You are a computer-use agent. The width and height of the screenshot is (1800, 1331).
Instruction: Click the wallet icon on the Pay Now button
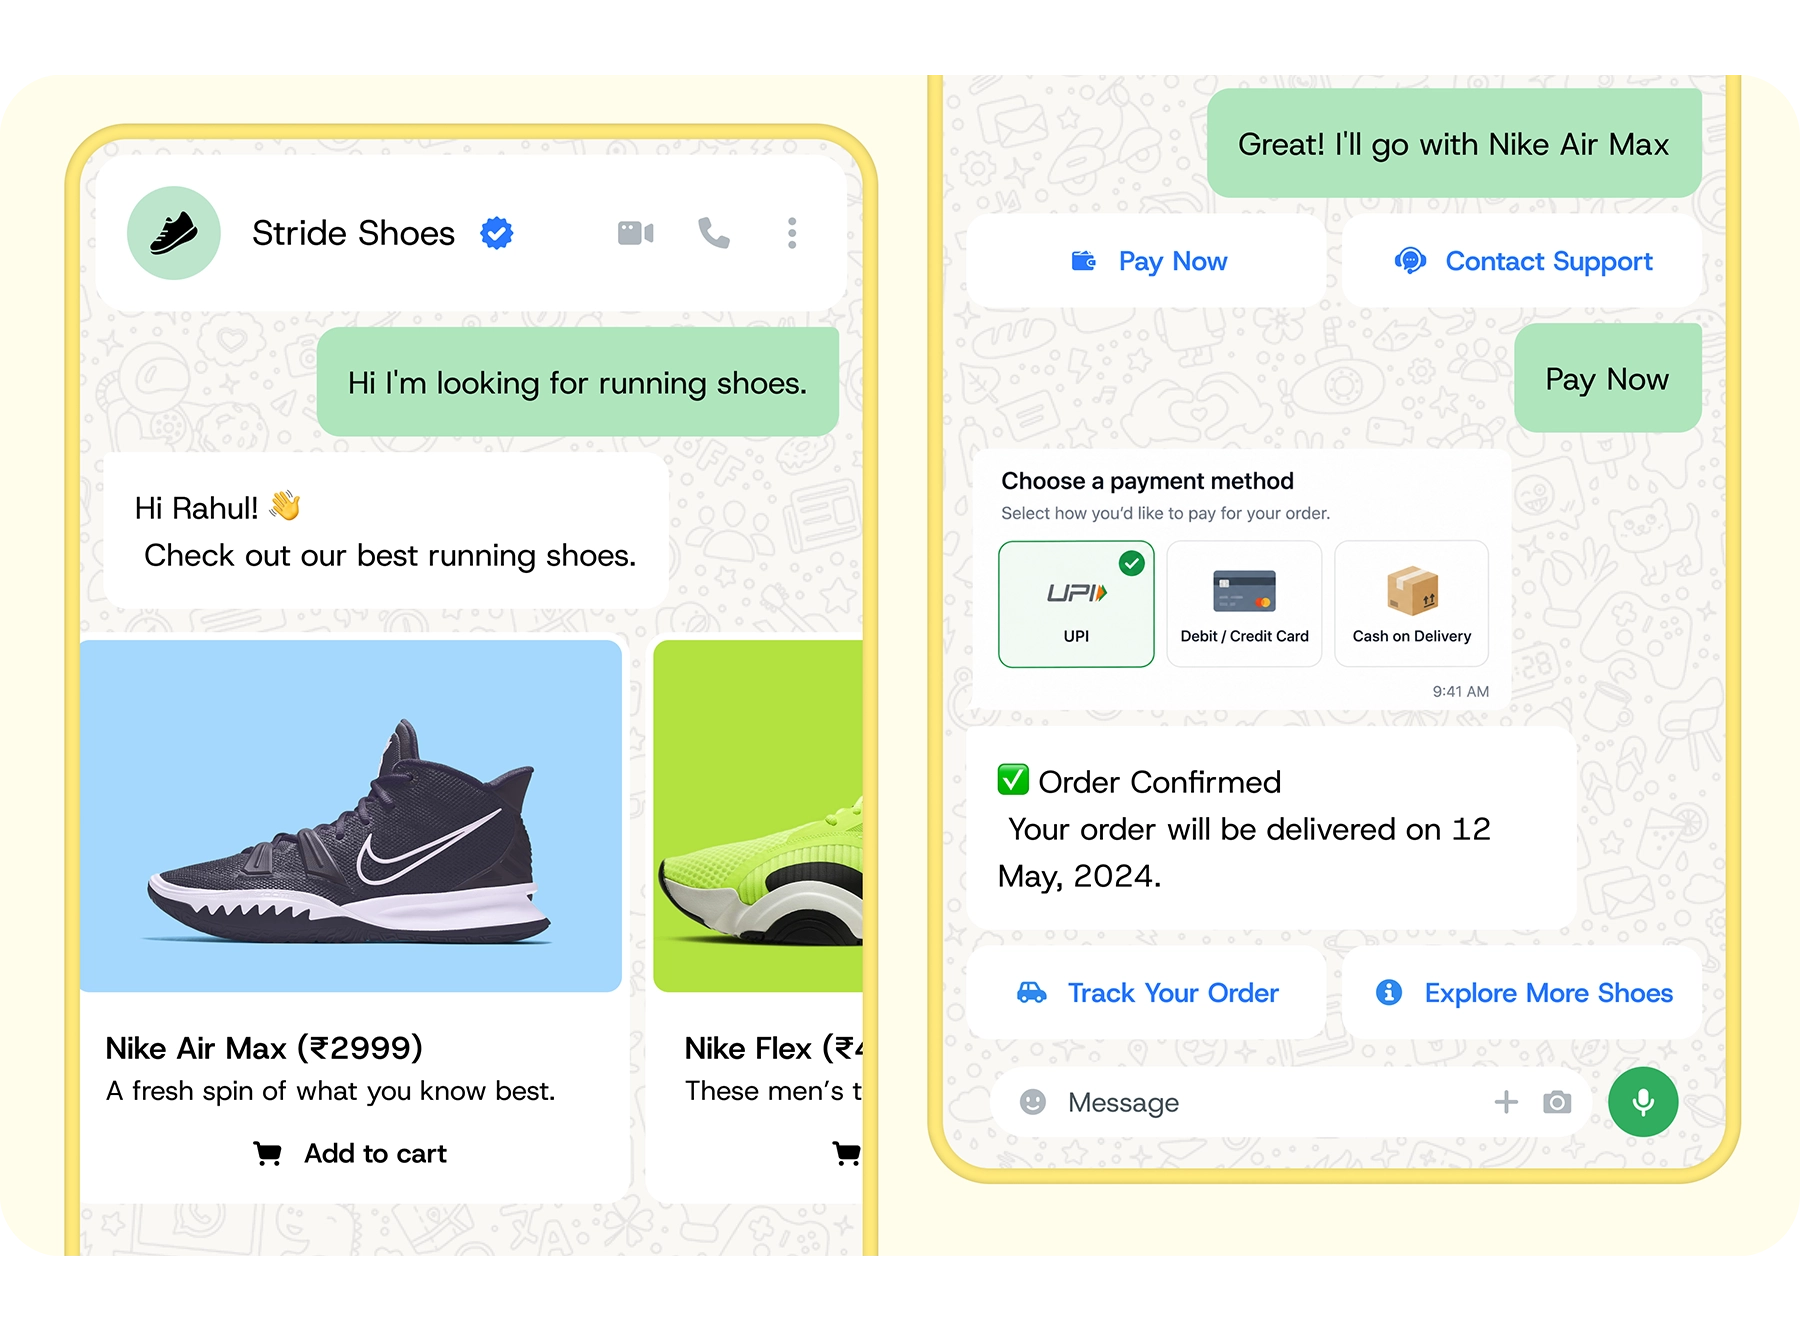[x=1084, y=261]
